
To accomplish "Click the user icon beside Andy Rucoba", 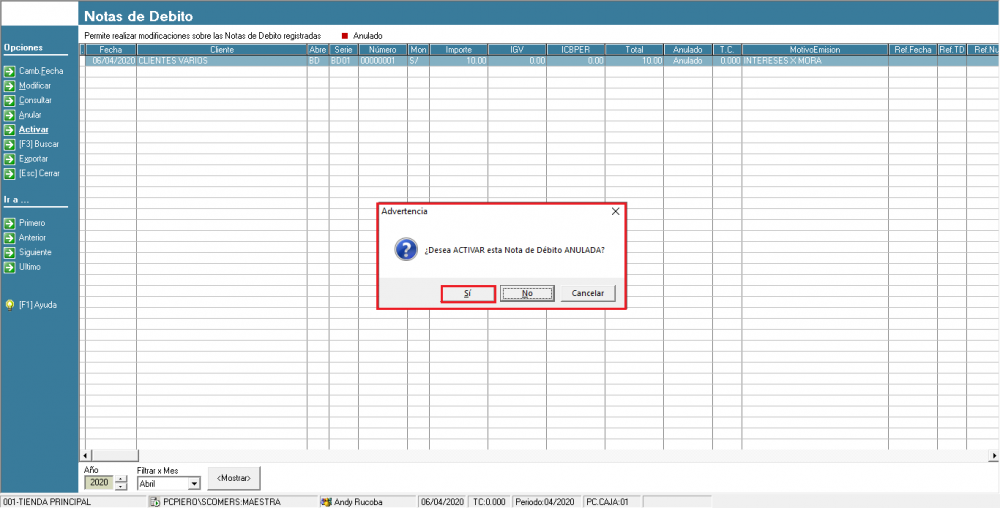I will coord(327,502).
